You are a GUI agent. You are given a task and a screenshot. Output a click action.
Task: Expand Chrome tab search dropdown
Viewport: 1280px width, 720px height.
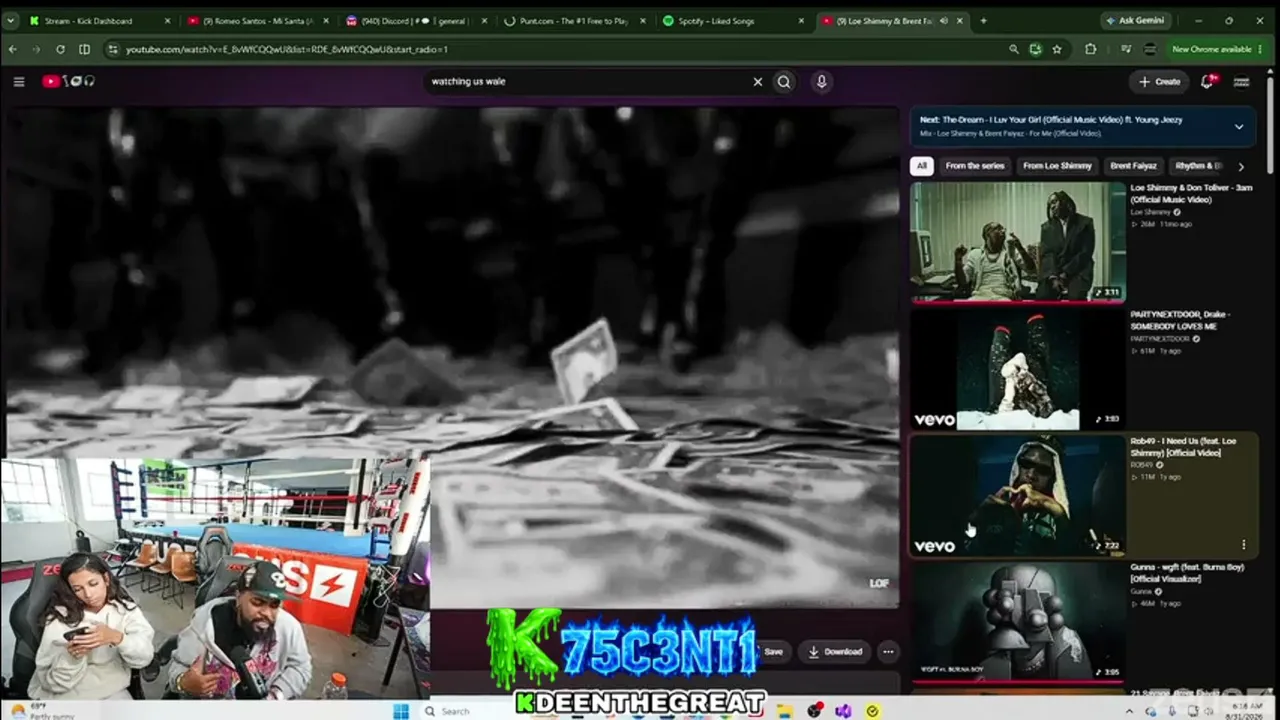coord(13,20)
